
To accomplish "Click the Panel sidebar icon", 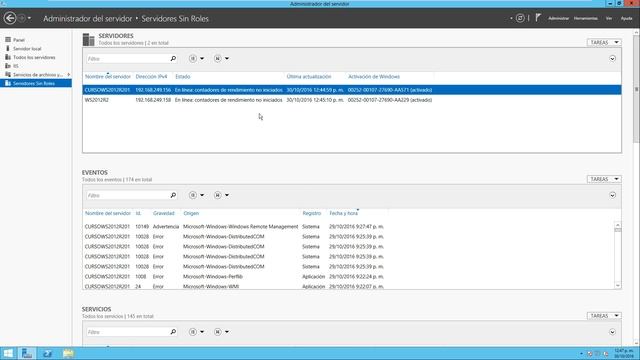I will pyautogui.click(x=8, y=40).
